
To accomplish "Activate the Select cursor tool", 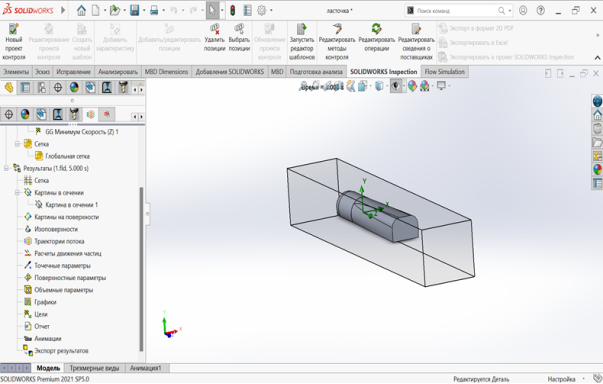I will 212,10.
